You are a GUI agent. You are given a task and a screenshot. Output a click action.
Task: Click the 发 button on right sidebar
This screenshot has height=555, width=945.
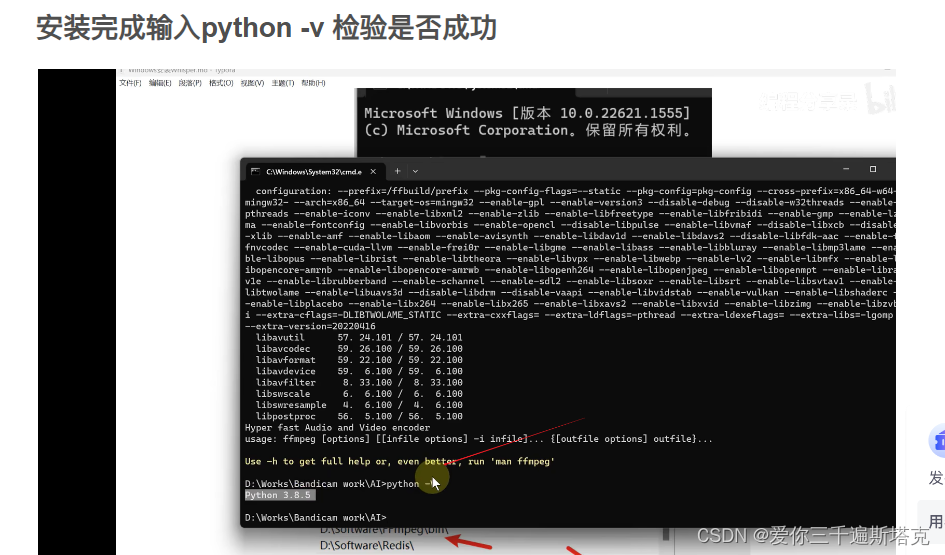tap(936, 478)
